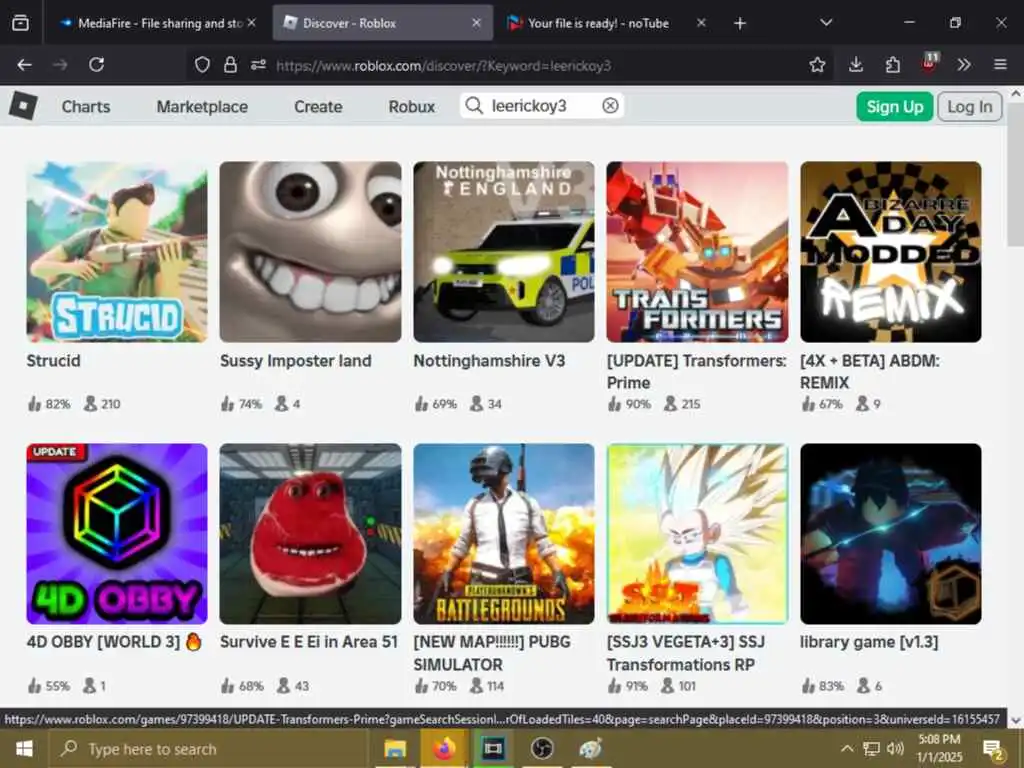Clear the Roblox search with the X icon

click(x=610, y=106)
